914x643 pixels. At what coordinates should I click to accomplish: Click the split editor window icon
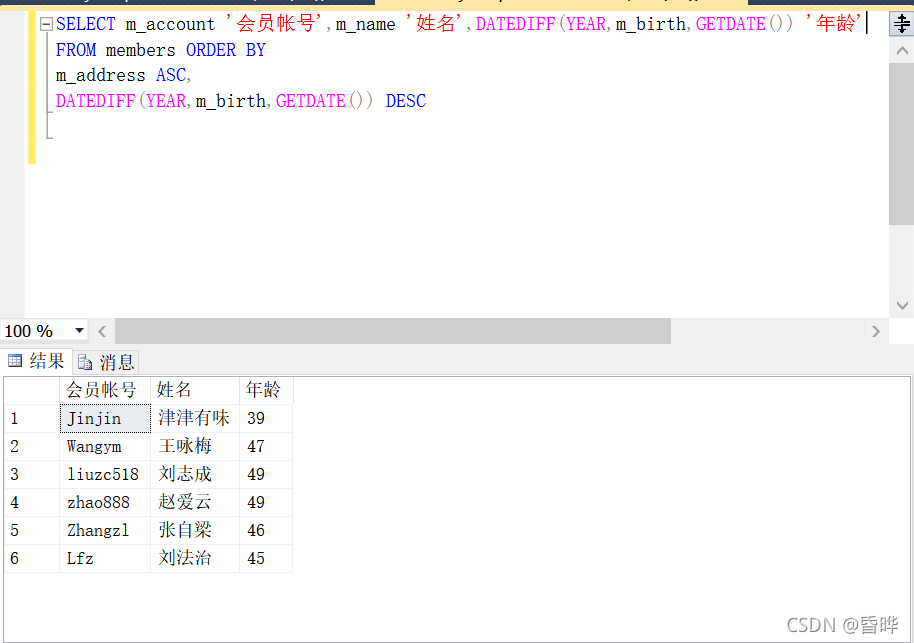901,24
